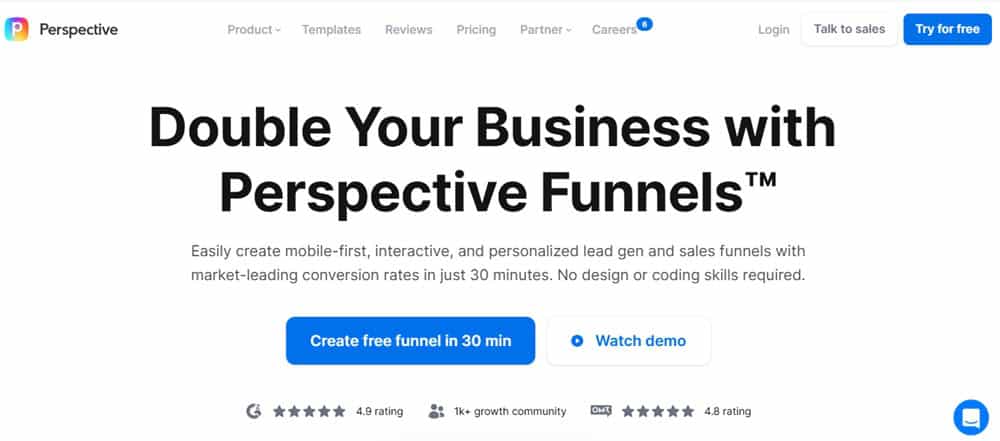Image resolution: width=1000 pixels, height=441 pixels.
Task: Click the Careers notification badge
Action: pyautogui.click(x=645, y=24)
